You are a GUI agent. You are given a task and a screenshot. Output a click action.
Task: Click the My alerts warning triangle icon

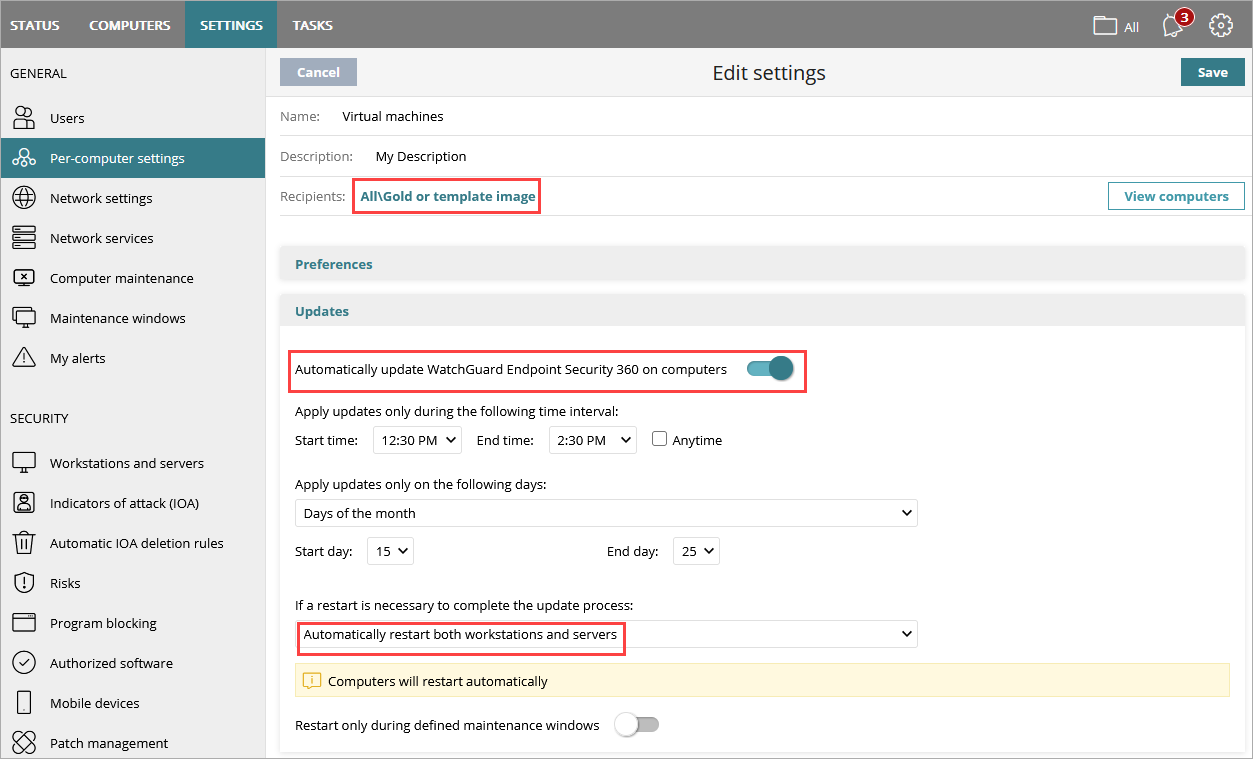(24, 358)
